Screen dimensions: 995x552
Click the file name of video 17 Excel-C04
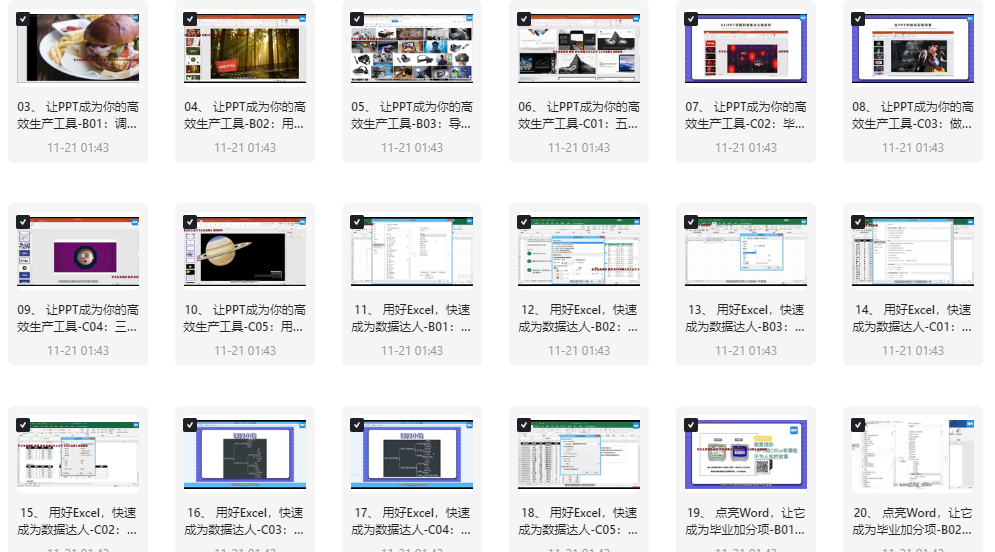point(412,521)
